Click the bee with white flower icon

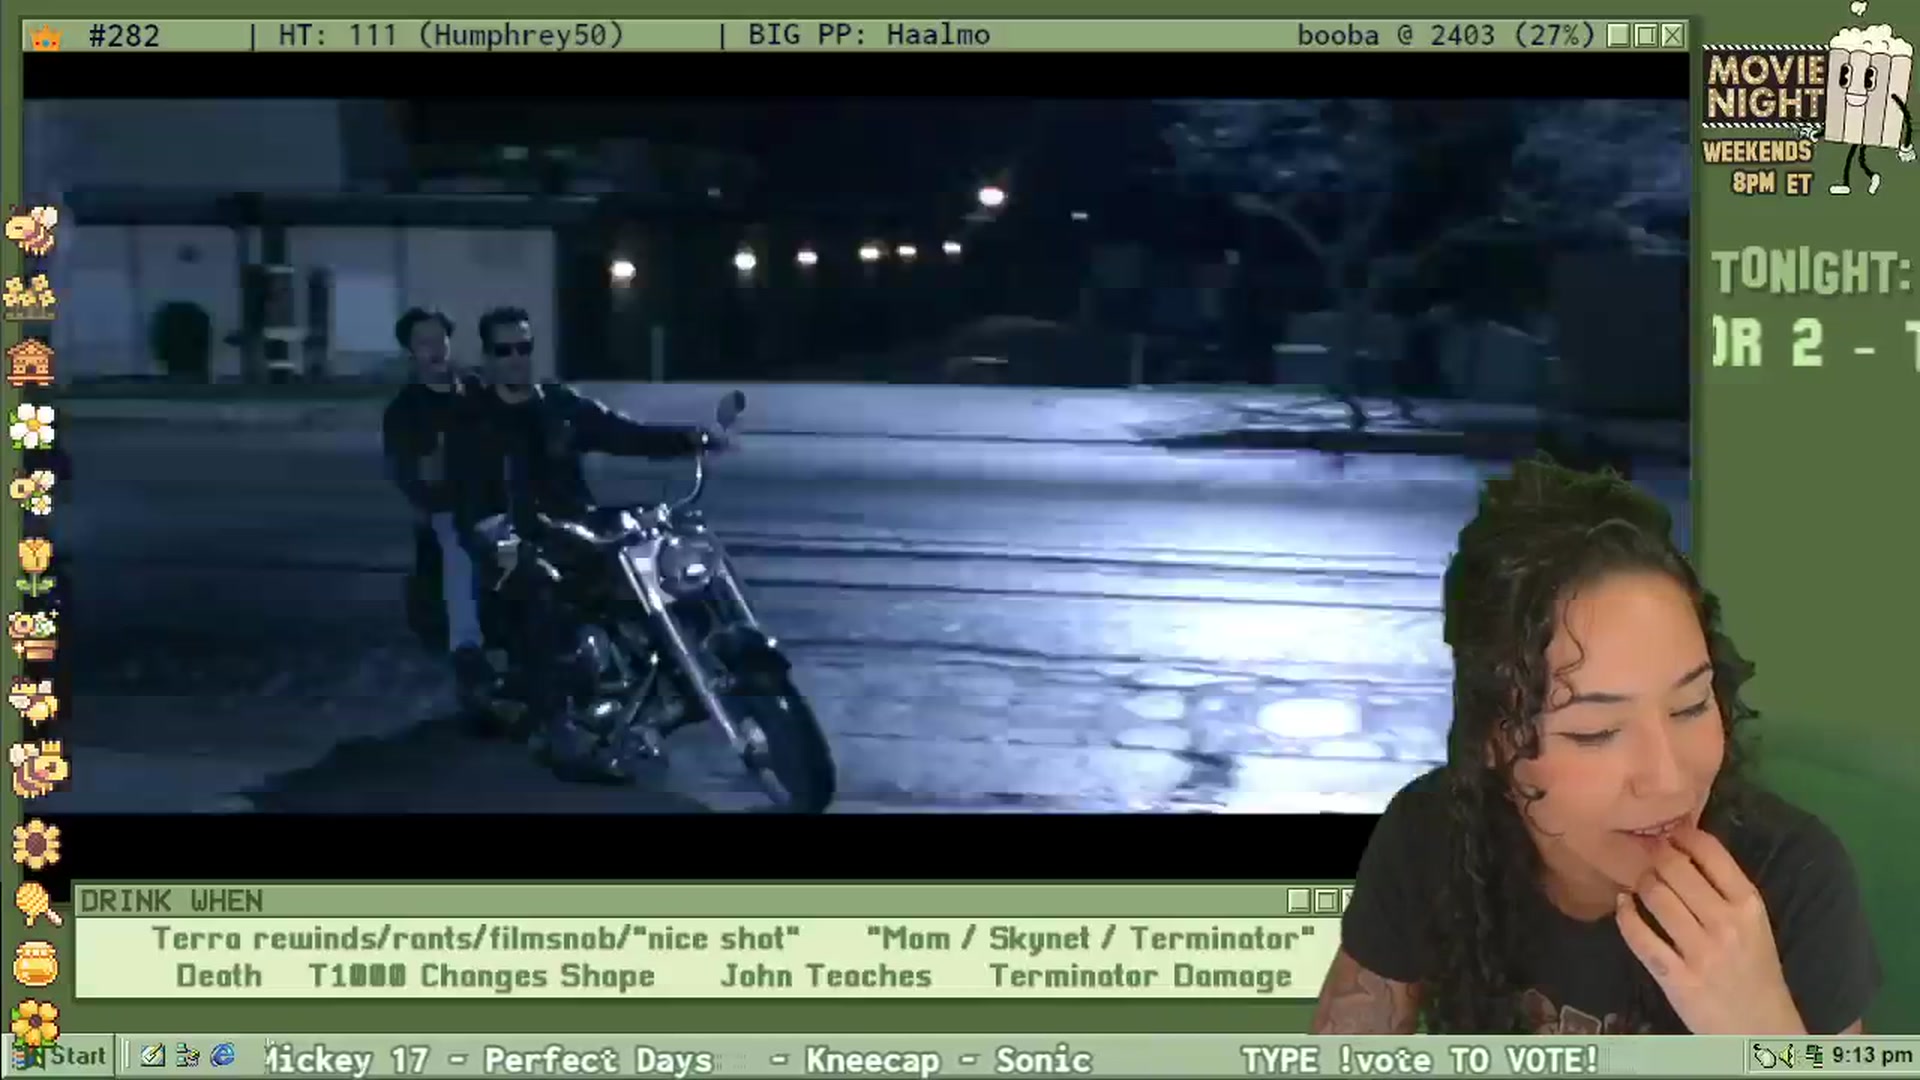pyautogui.click(x=32, y=492)
